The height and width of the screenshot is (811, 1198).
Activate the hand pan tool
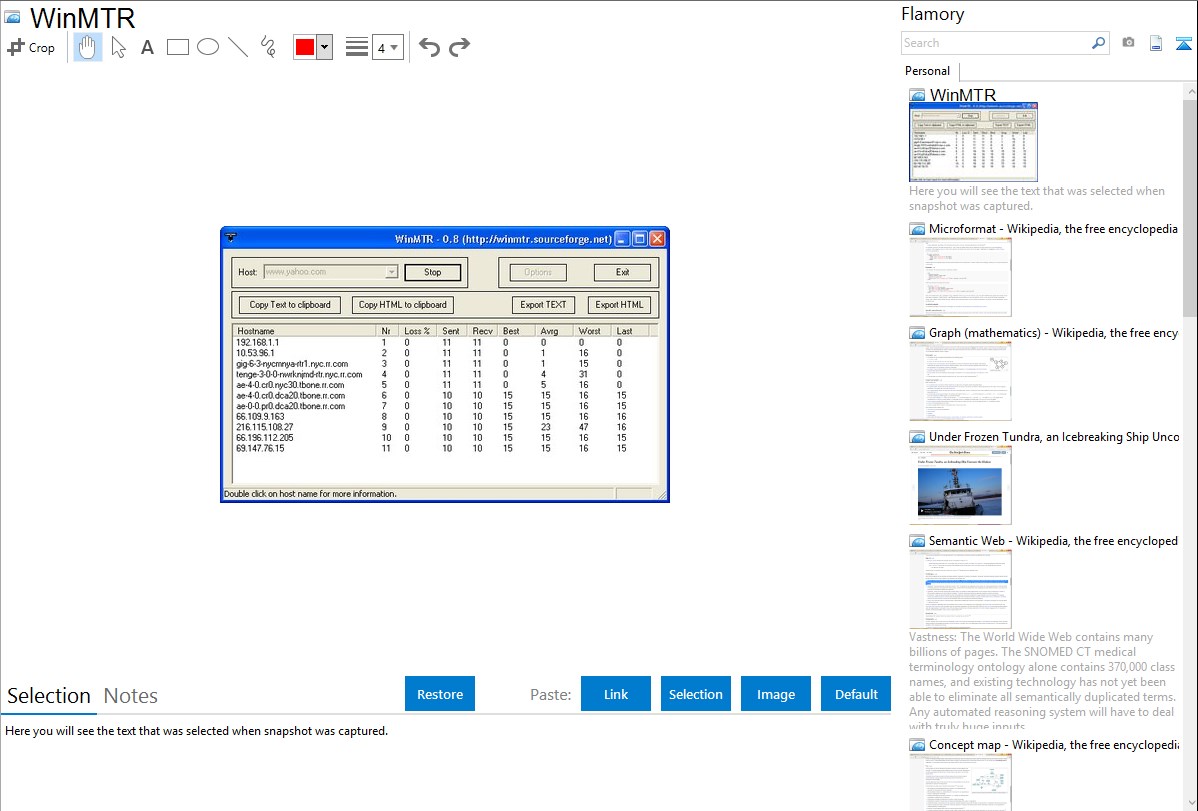tap(88, 47)
